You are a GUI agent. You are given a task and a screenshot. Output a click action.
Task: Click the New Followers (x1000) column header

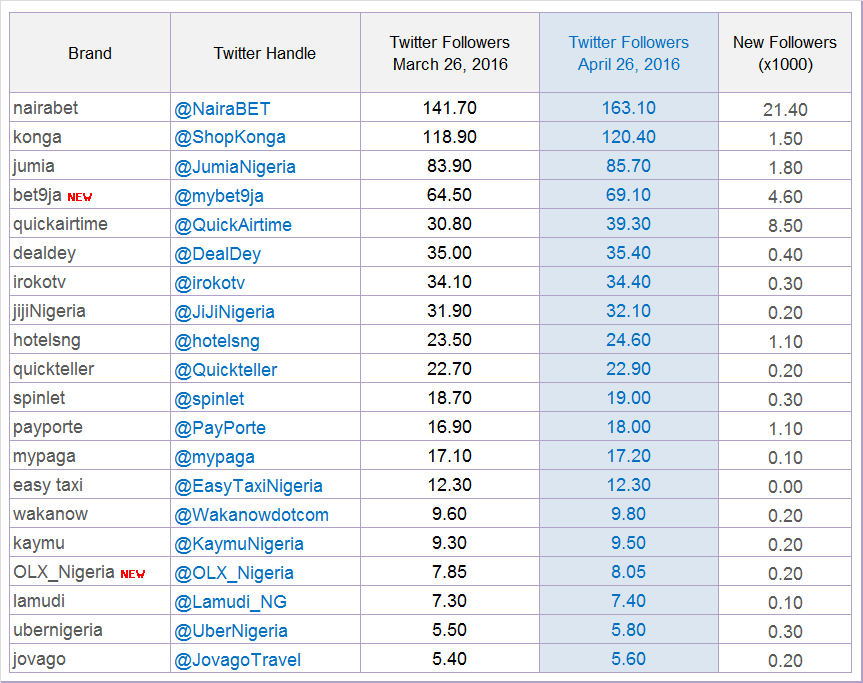click(x=785, y=53)
